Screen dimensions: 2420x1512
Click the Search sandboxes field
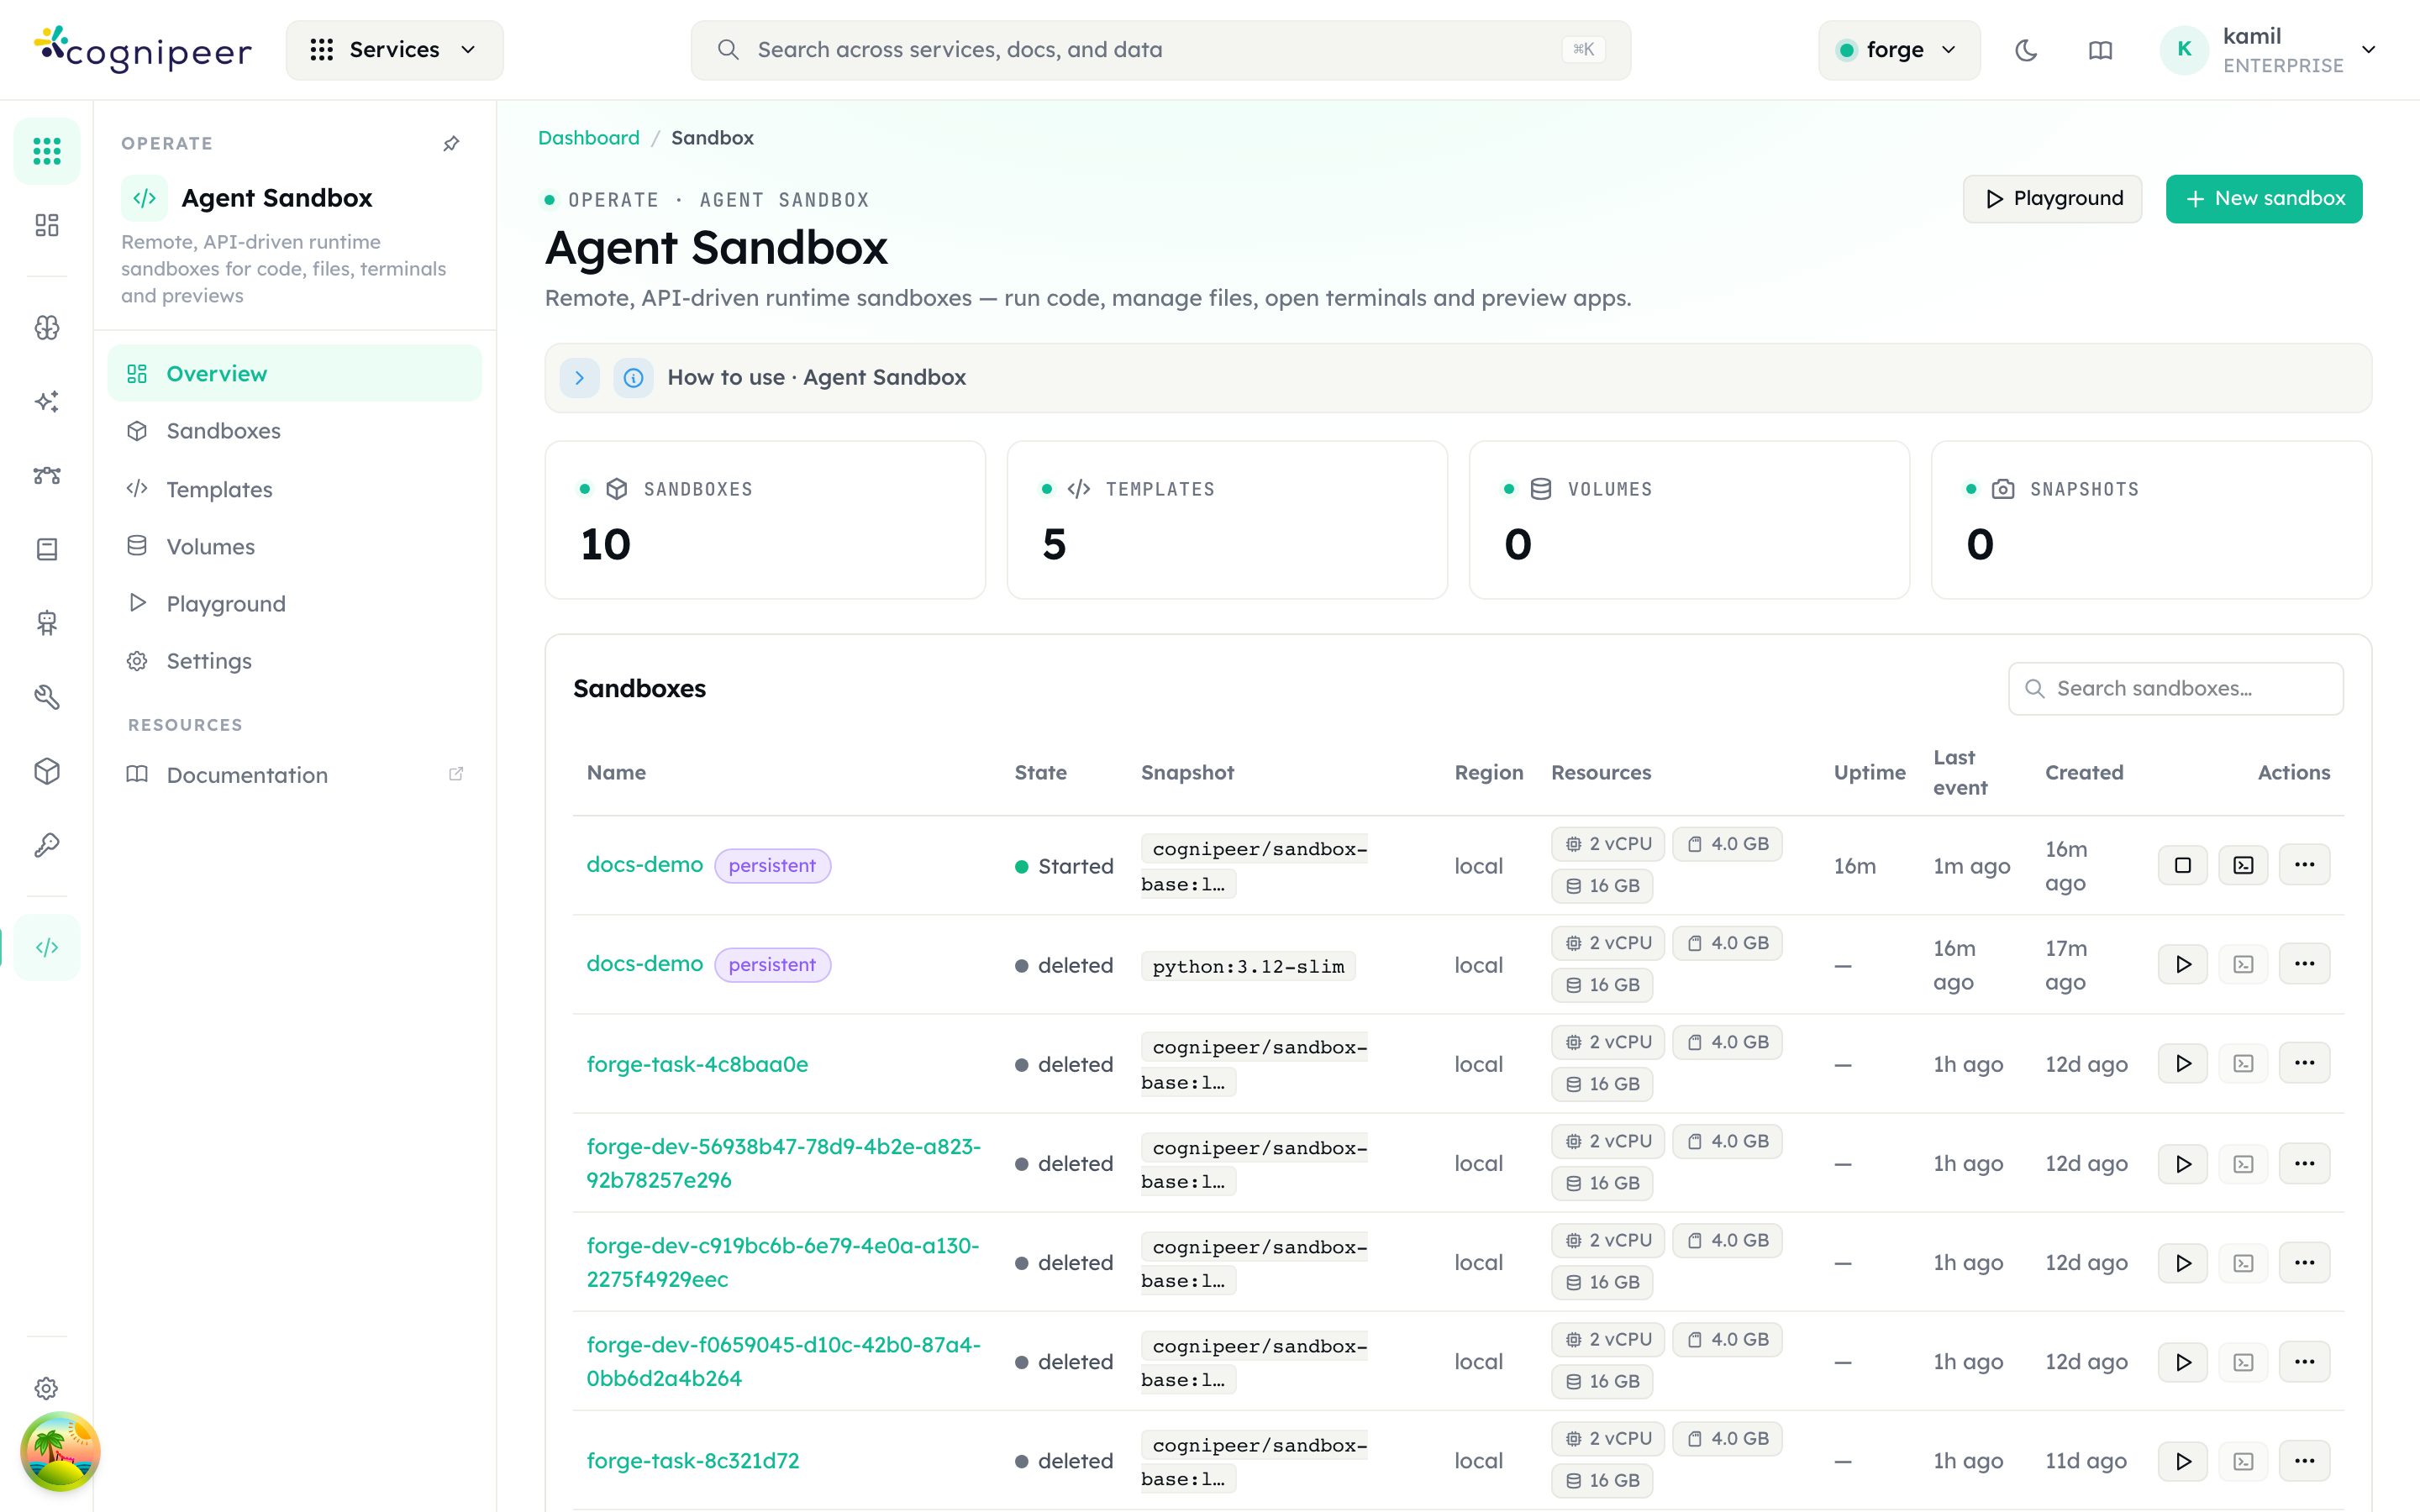2176,688
